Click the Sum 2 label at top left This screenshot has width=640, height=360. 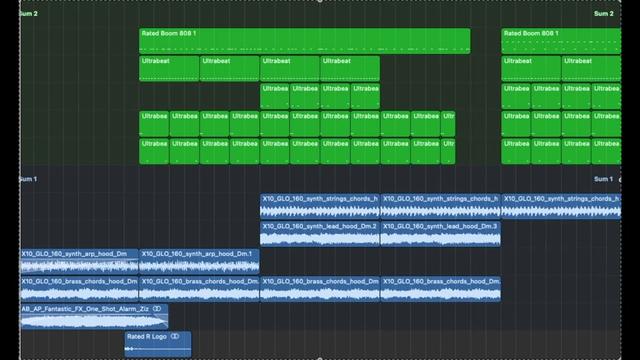pyautogui.click(x=29, y=13)
